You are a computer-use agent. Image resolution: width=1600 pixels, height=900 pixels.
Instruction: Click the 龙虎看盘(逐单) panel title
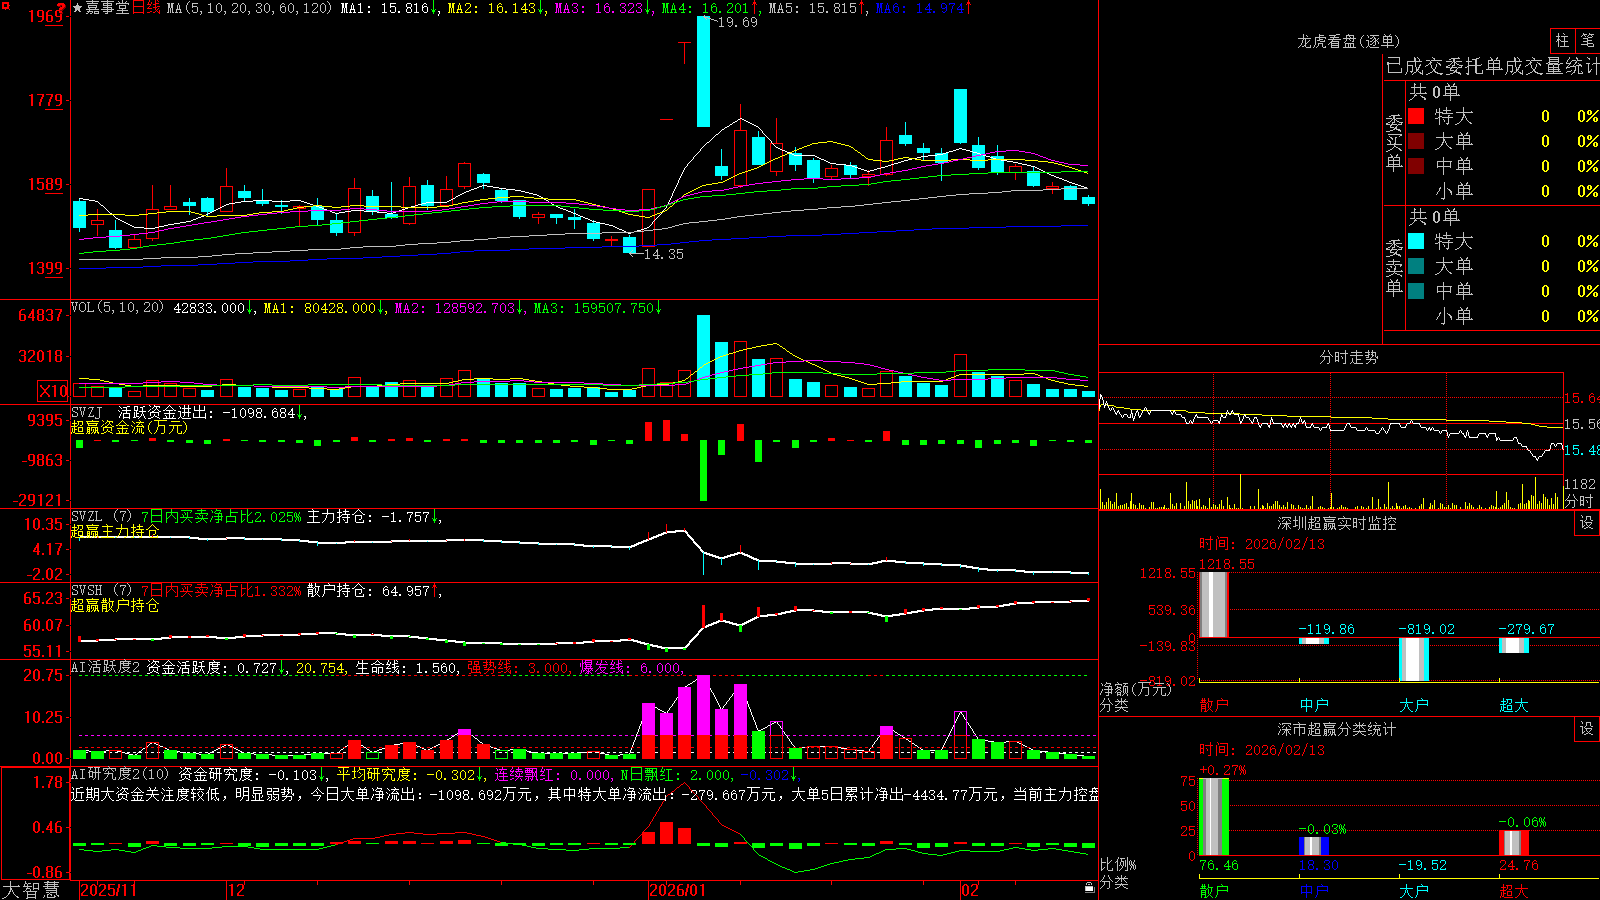click(1348, 41)
